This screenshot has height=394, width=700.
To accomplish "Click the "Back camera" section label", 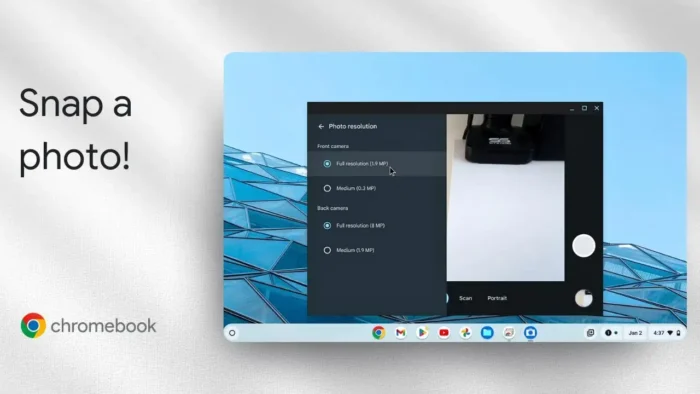I will (x=333, y=208).
